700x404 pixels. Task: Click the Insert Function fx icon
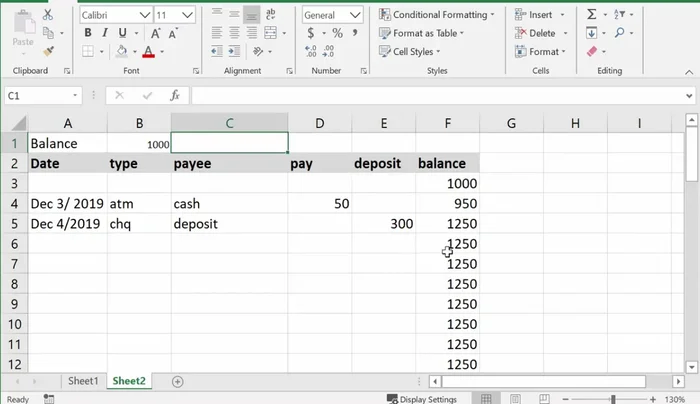[175, 96]
